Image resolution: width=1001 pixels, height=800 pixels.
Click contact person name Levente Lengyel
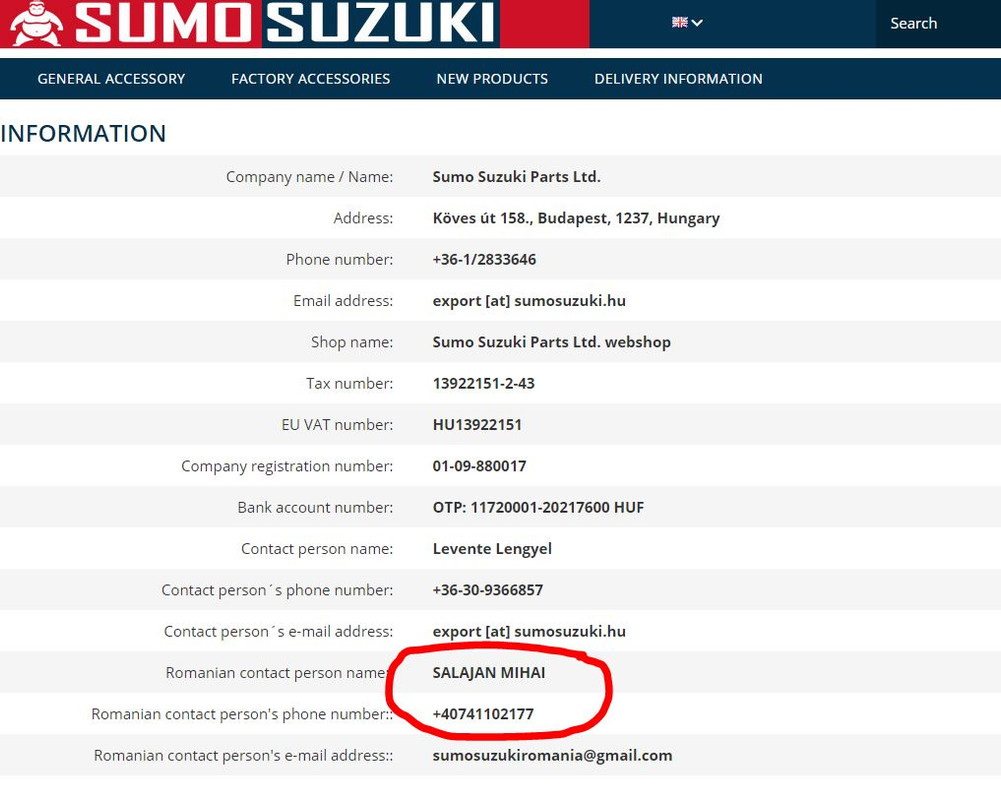[x=492, y=549]
